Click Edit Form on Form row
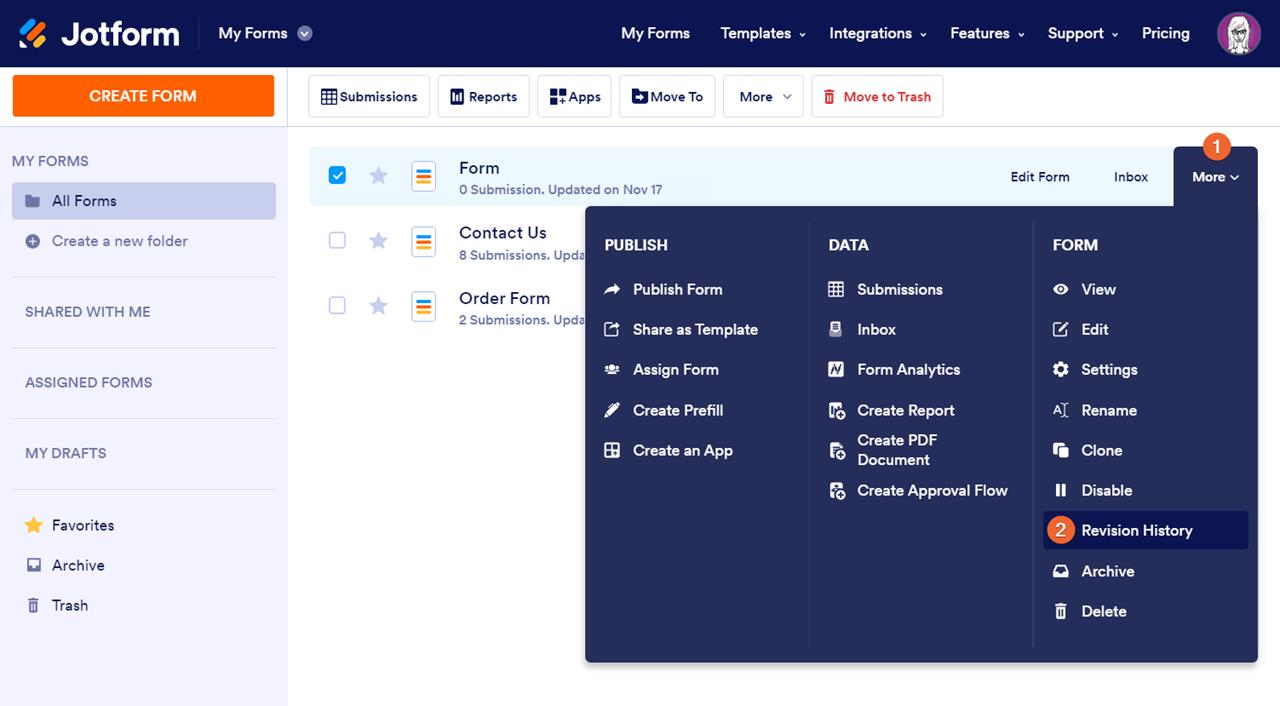 (1040, 177)
